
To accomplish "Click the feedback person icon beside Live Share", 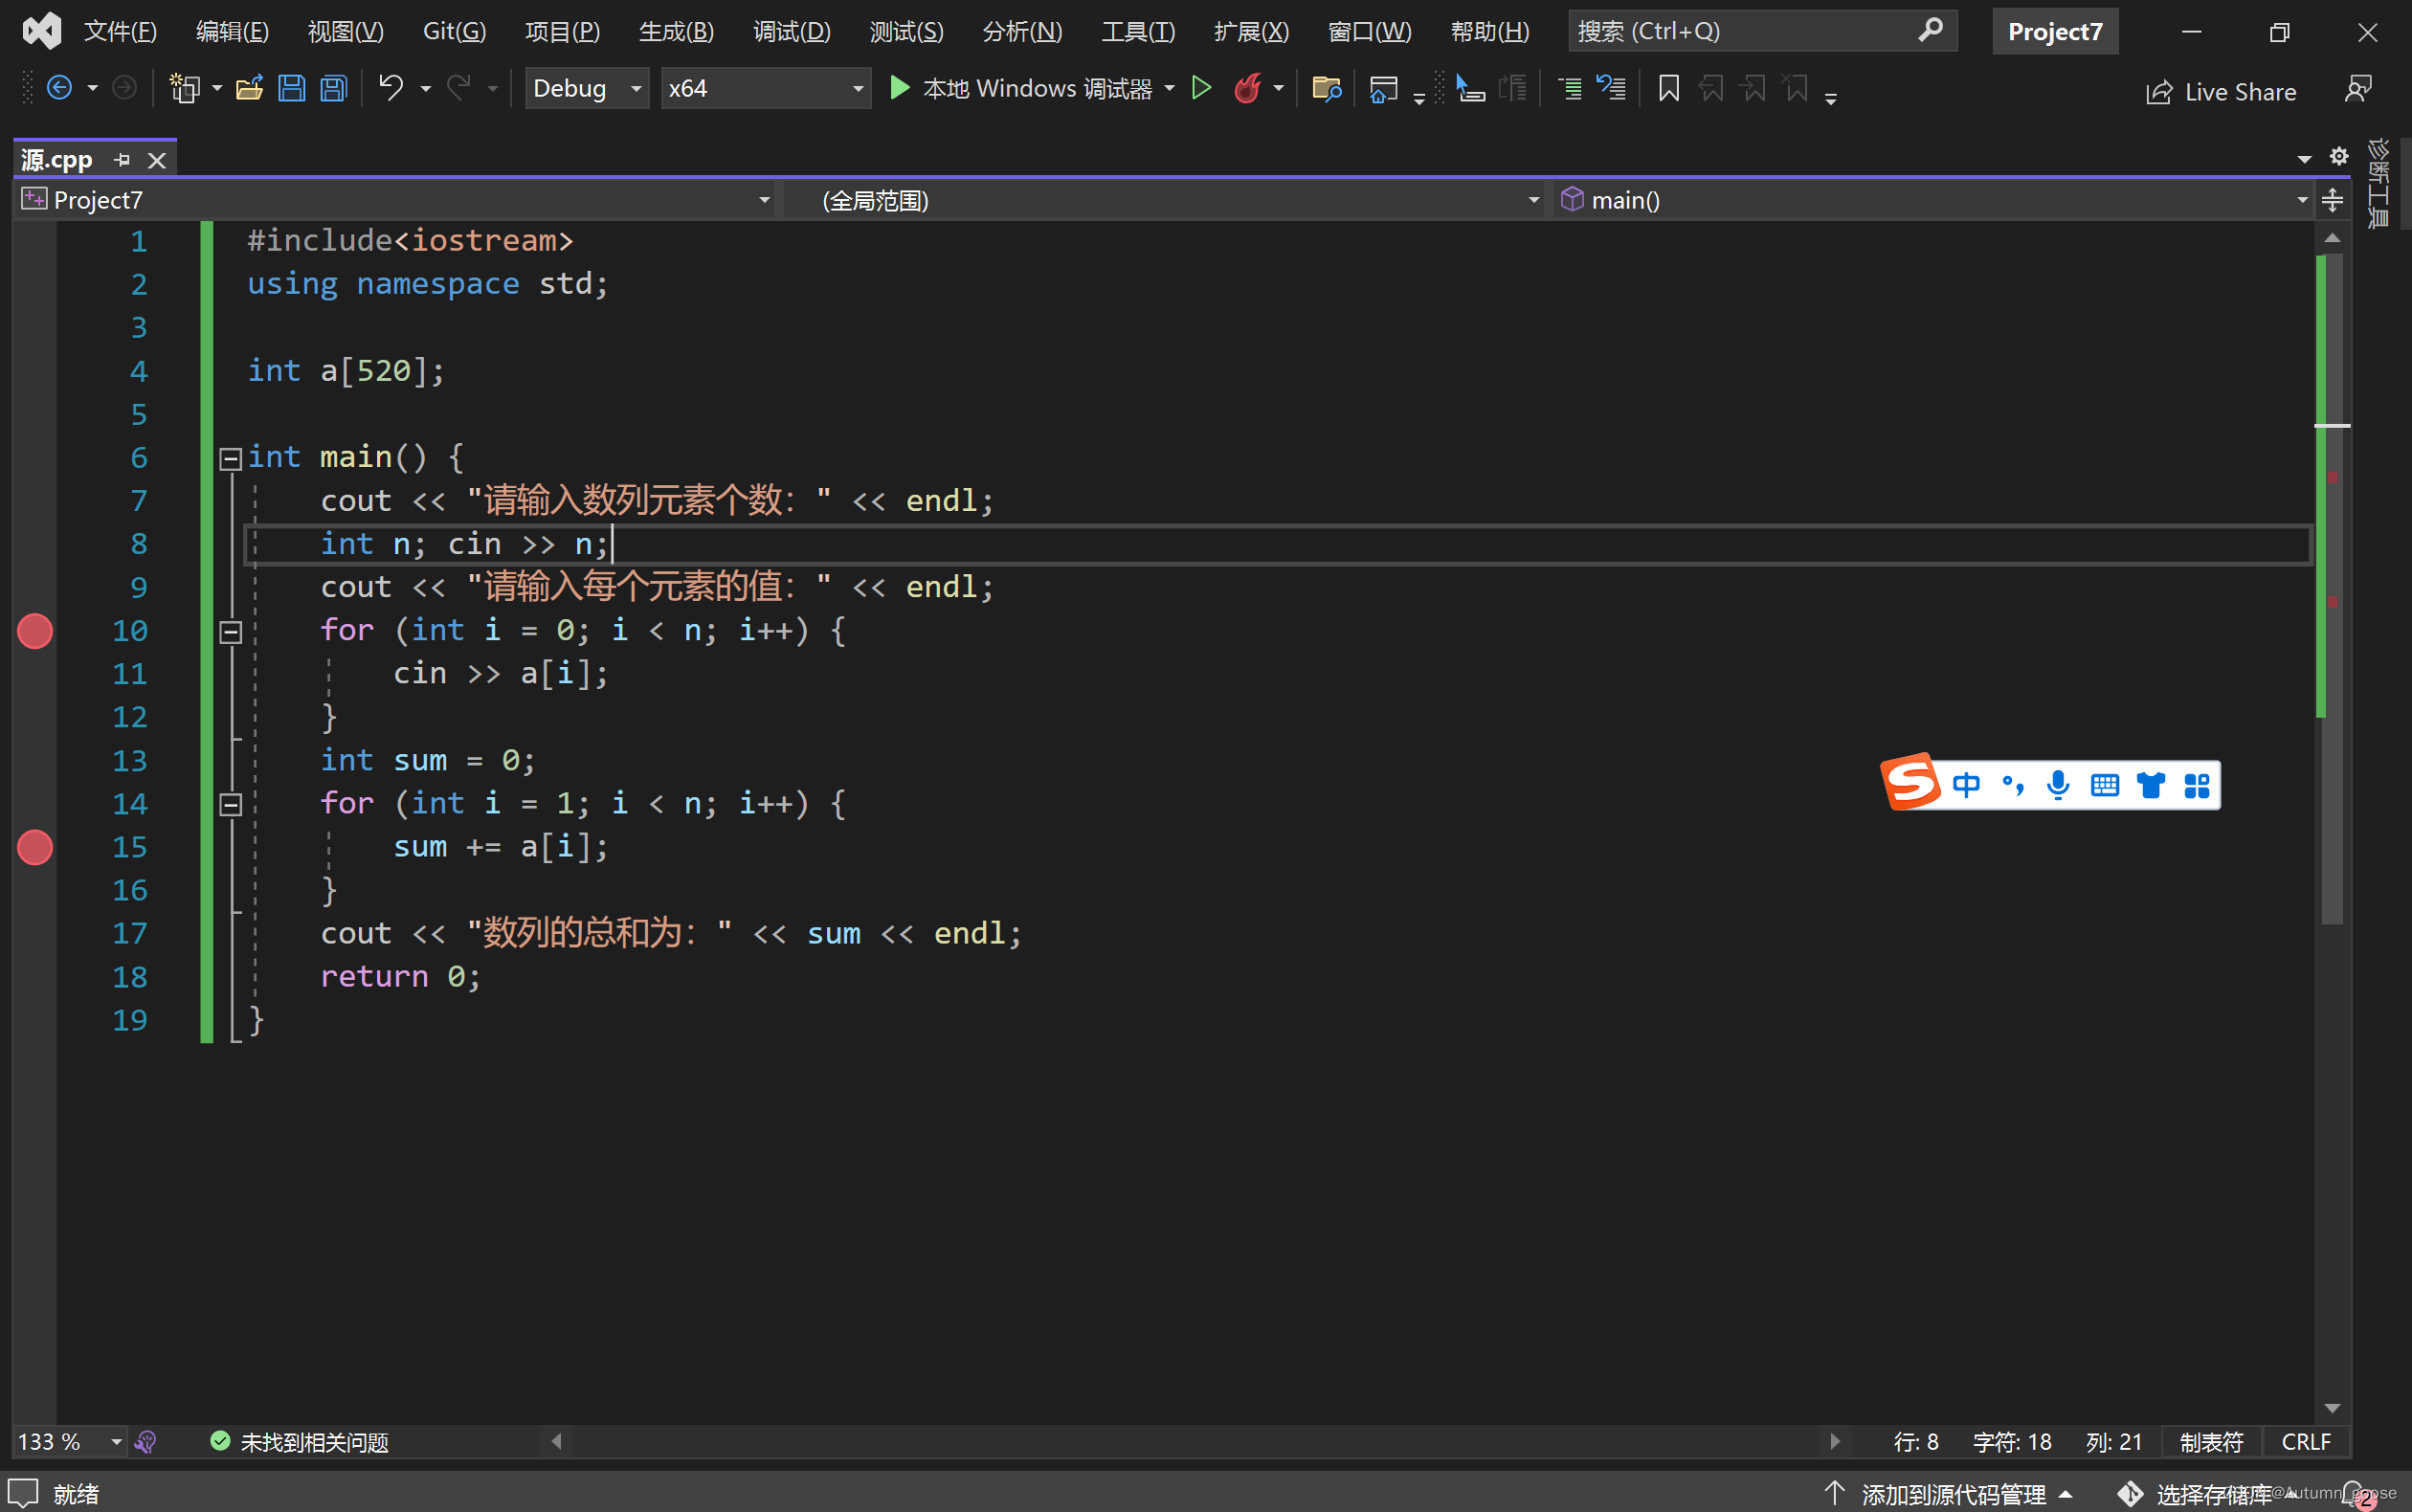I will 2358,90.
